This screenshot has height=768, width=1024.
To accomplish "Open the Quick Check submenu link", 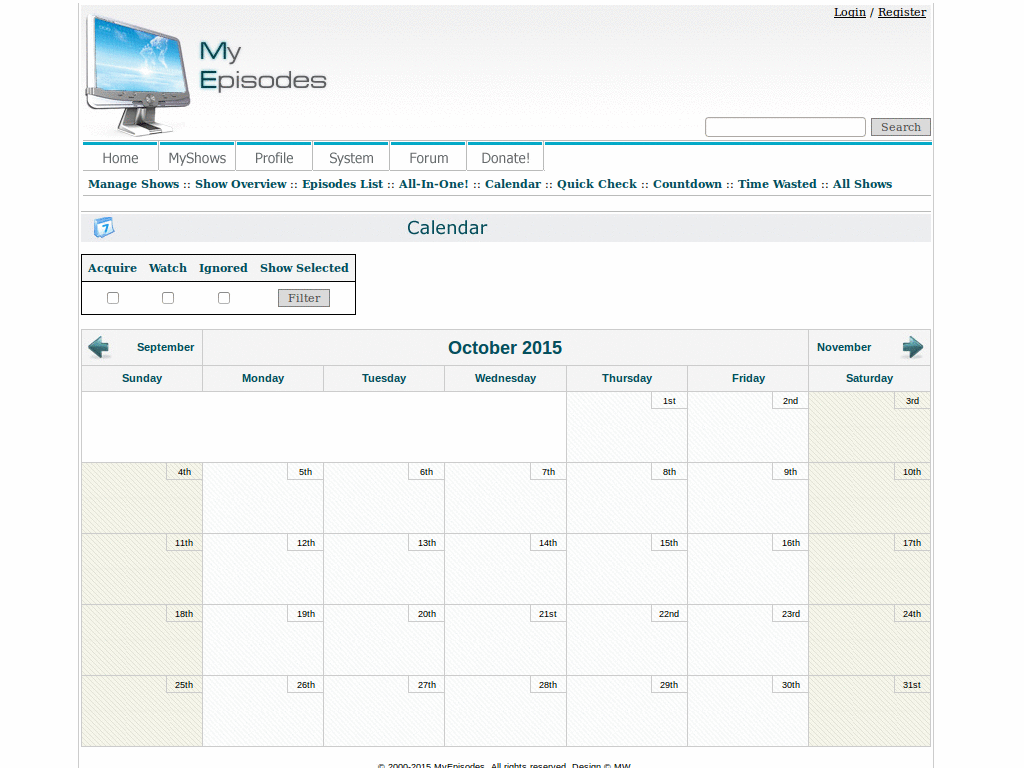I will (x=596, y=184).
